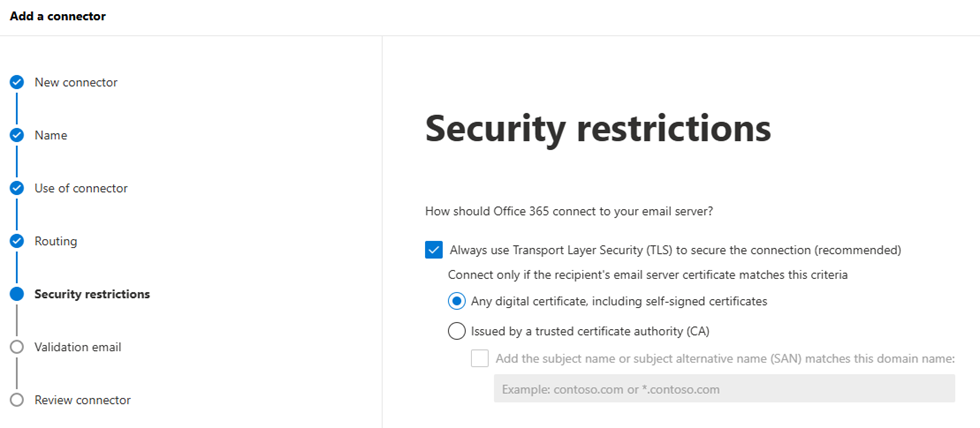Click the Review connector step circle
980x428 pixels.
click(x=16, y=400)
